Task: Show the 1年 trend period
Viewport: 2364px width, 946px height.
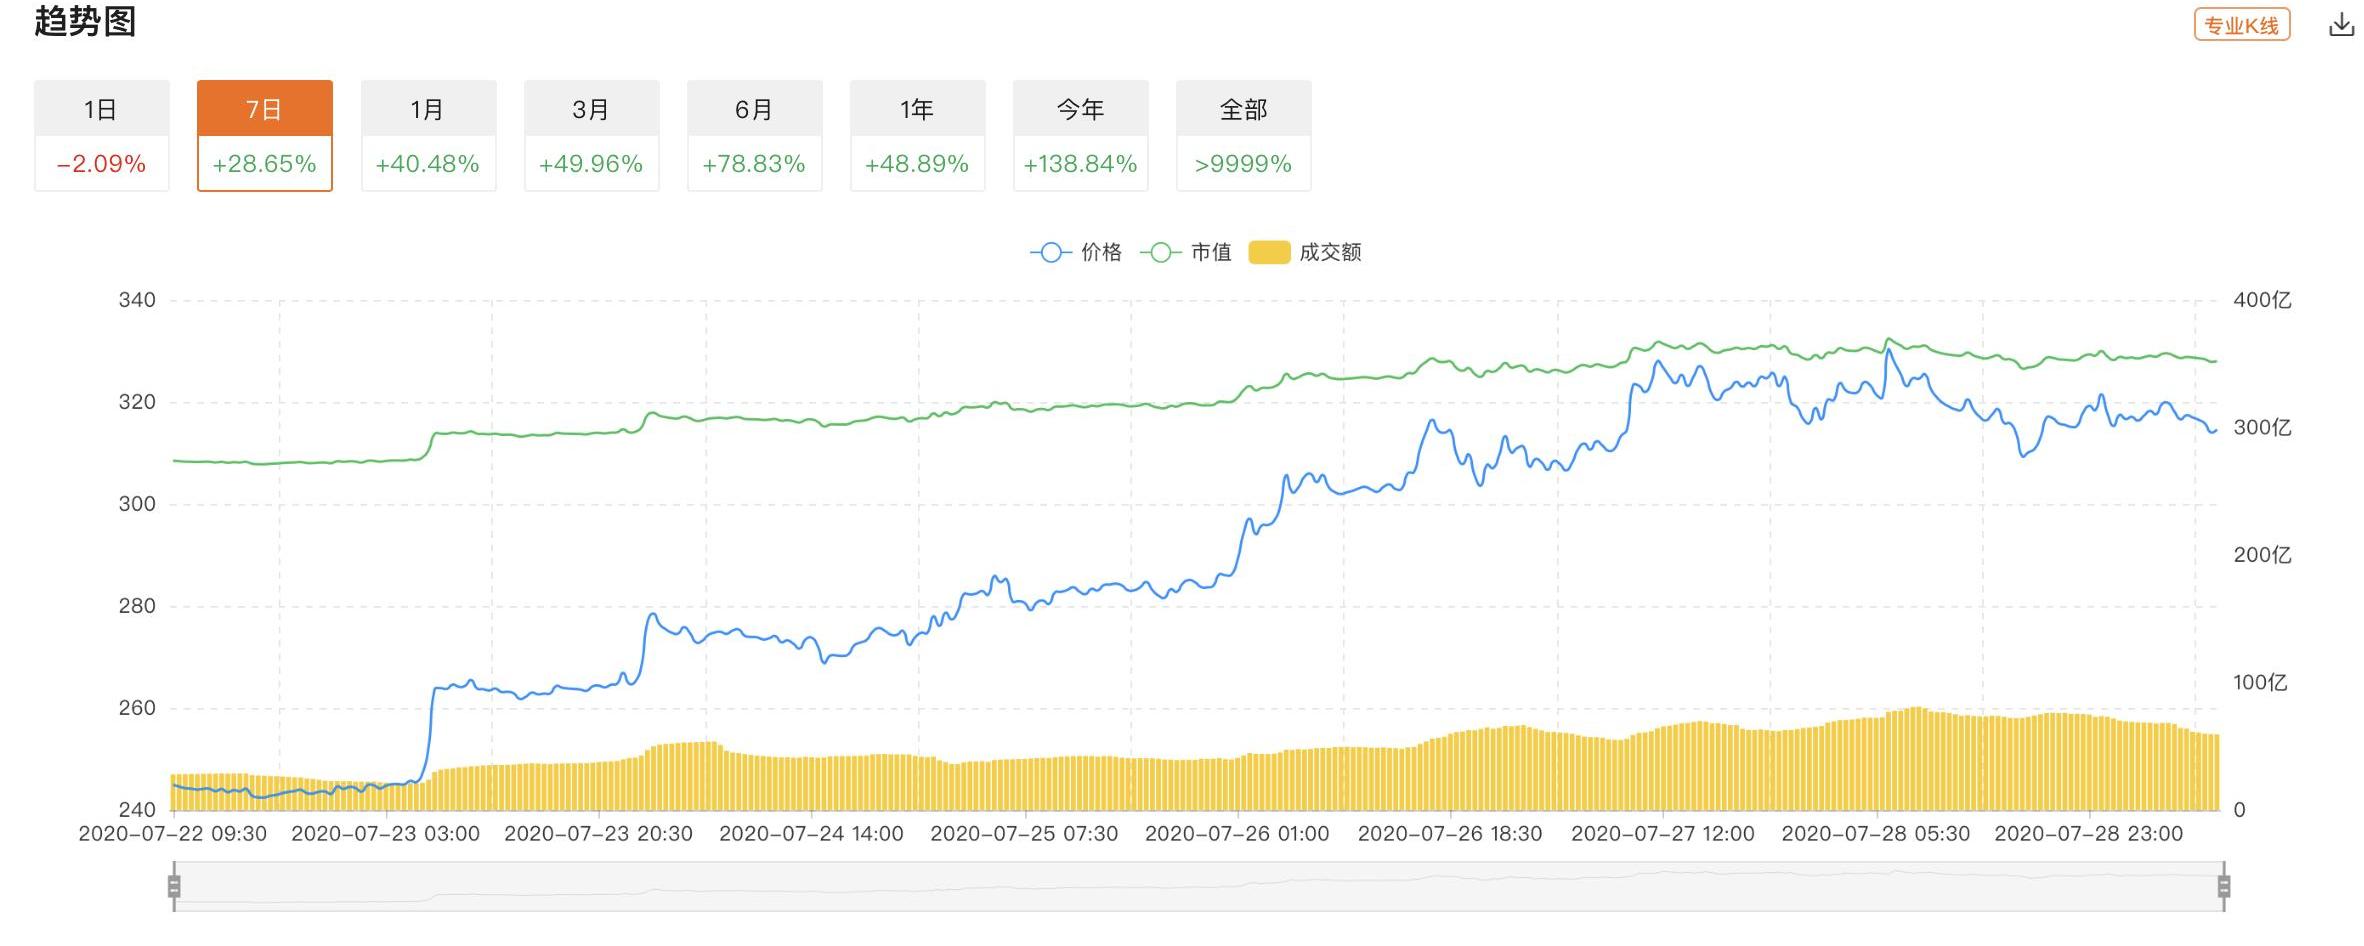Action: pyautogui.click(x=917, y=135)
